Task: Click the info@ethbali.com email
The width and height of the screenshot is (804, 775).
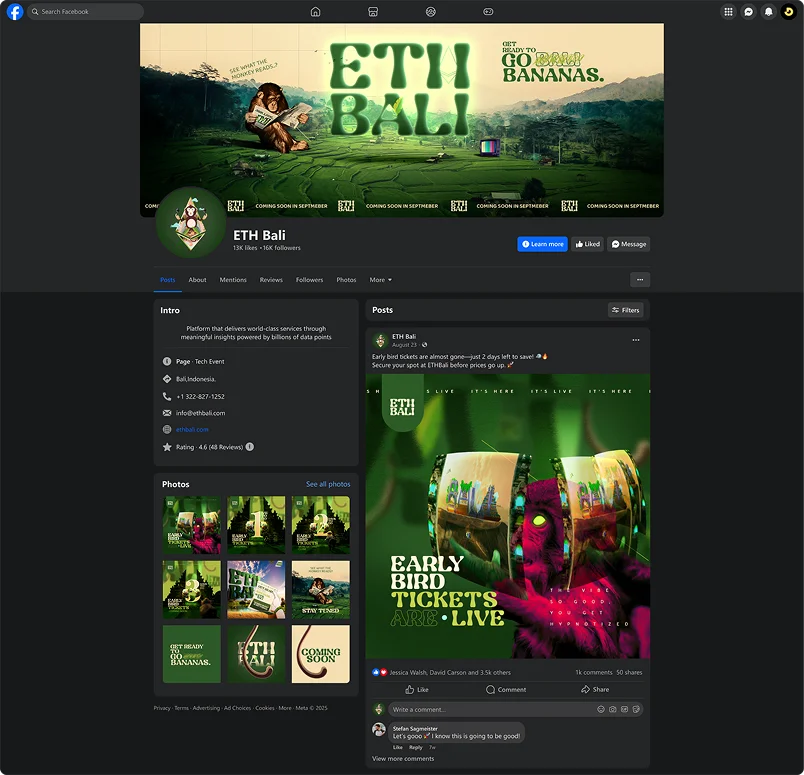Action: click(200, 413)
